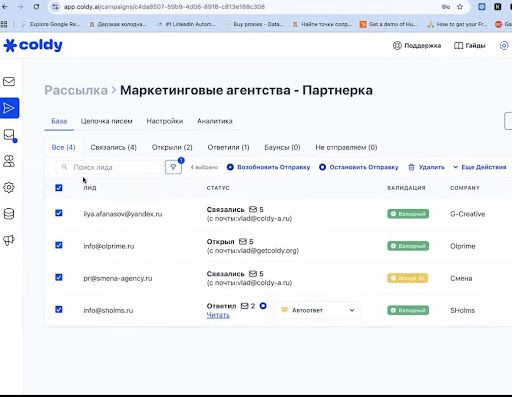This screenshot has height=397, width=512.
Task: Click the lead filter funnel icon
Action: 173,167
